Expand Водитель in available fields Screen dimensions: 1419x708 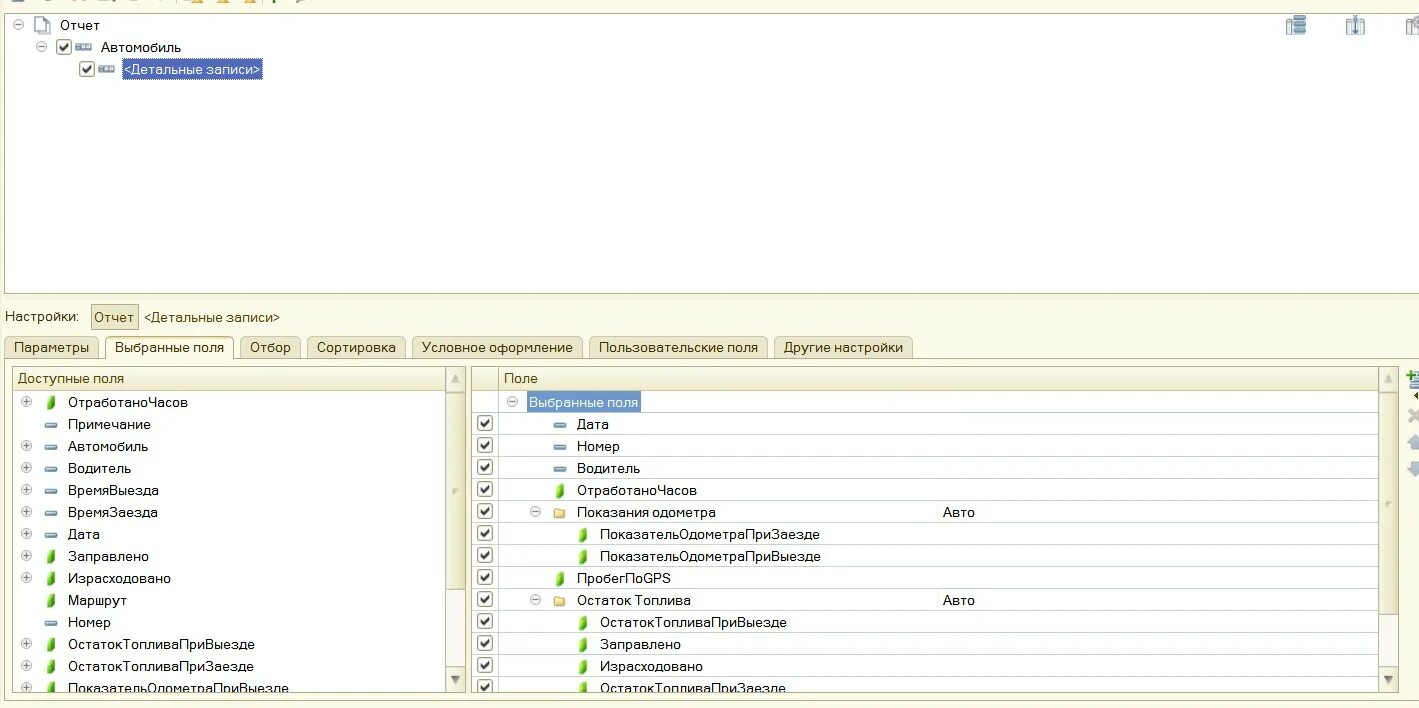pos(26,468)
